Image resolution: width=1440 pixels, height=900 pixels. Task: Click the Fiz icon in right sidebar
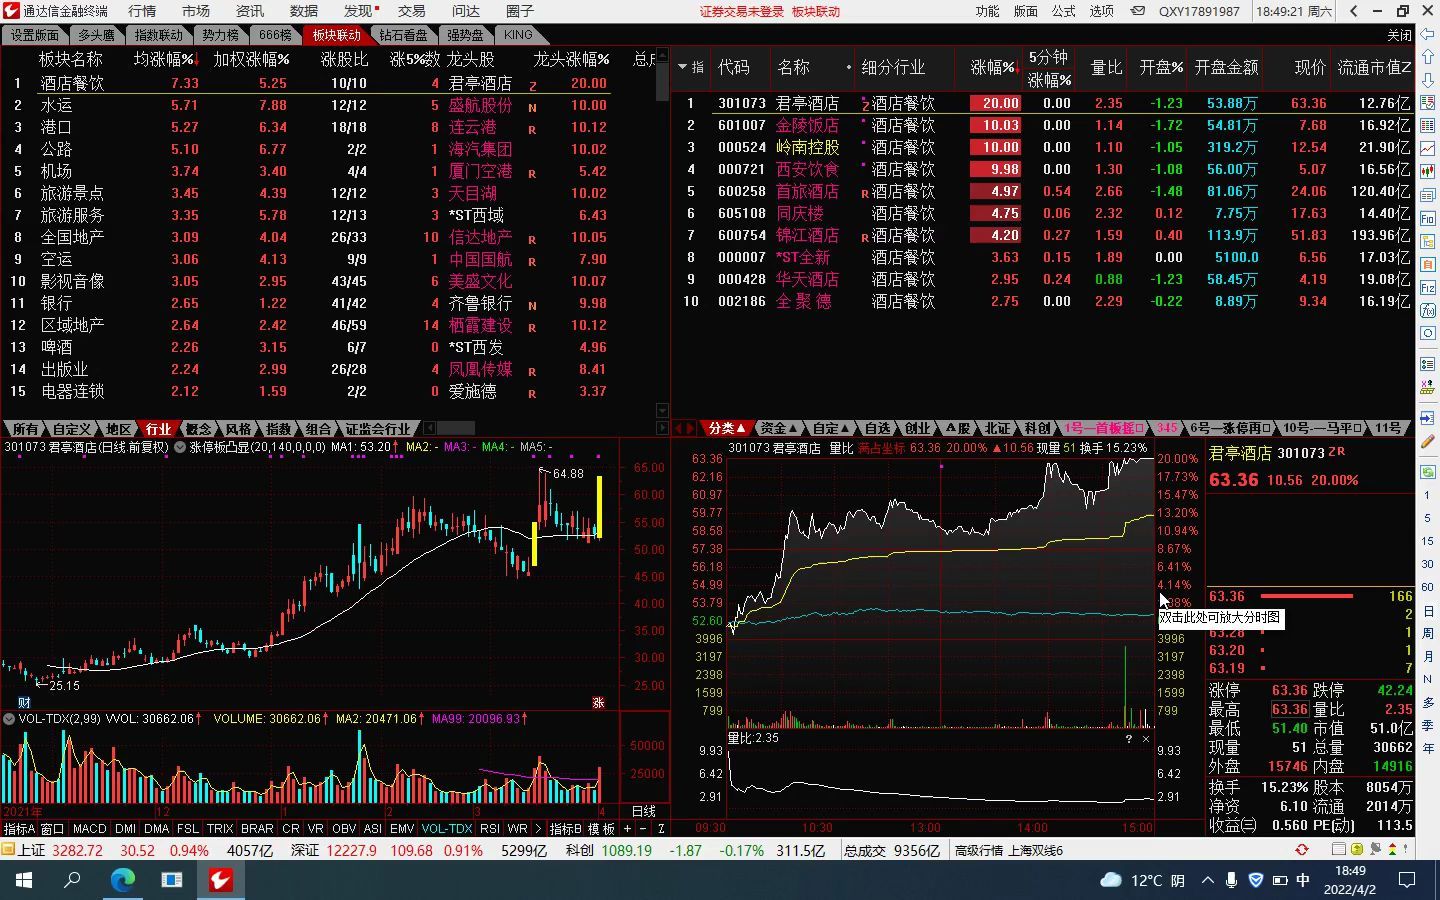1428,286
